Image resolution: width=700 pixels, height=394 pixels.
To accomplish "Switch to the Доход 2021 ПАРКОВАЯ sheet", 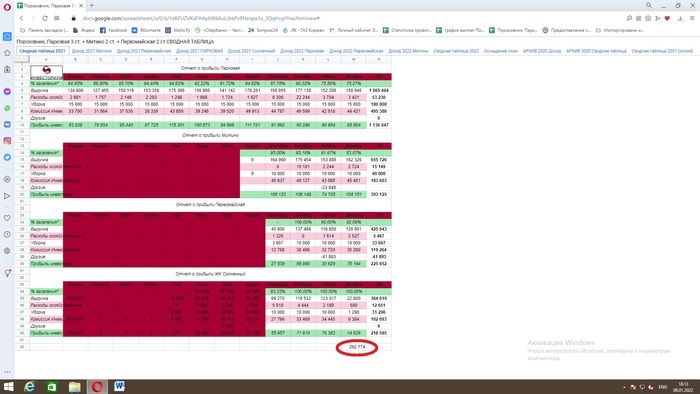I will (x=199, y=51).
